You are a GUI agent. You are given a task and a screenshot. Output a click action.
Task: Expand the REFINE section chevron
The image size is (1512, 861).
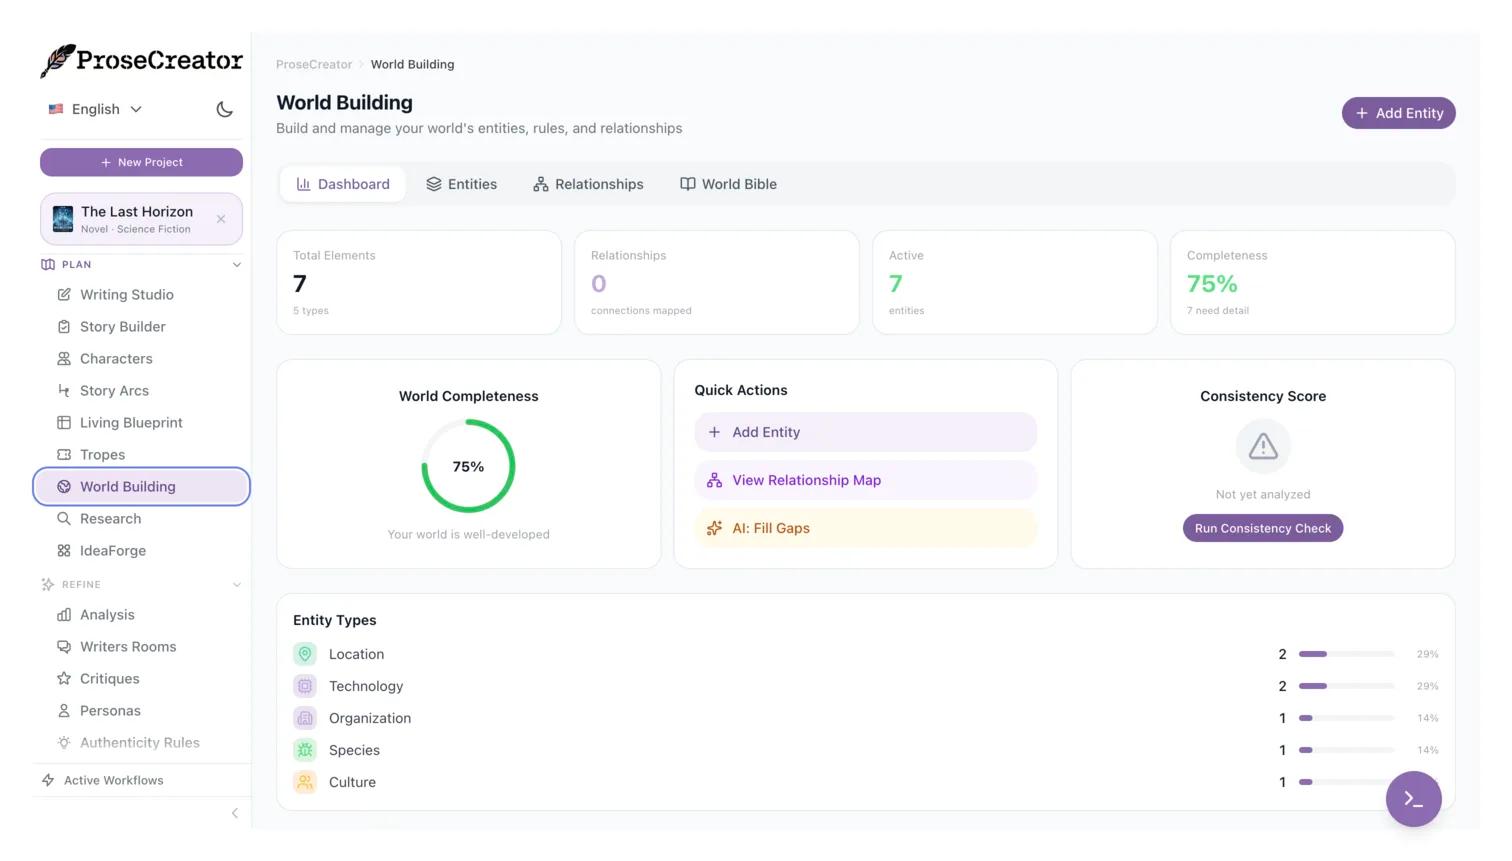237,585
